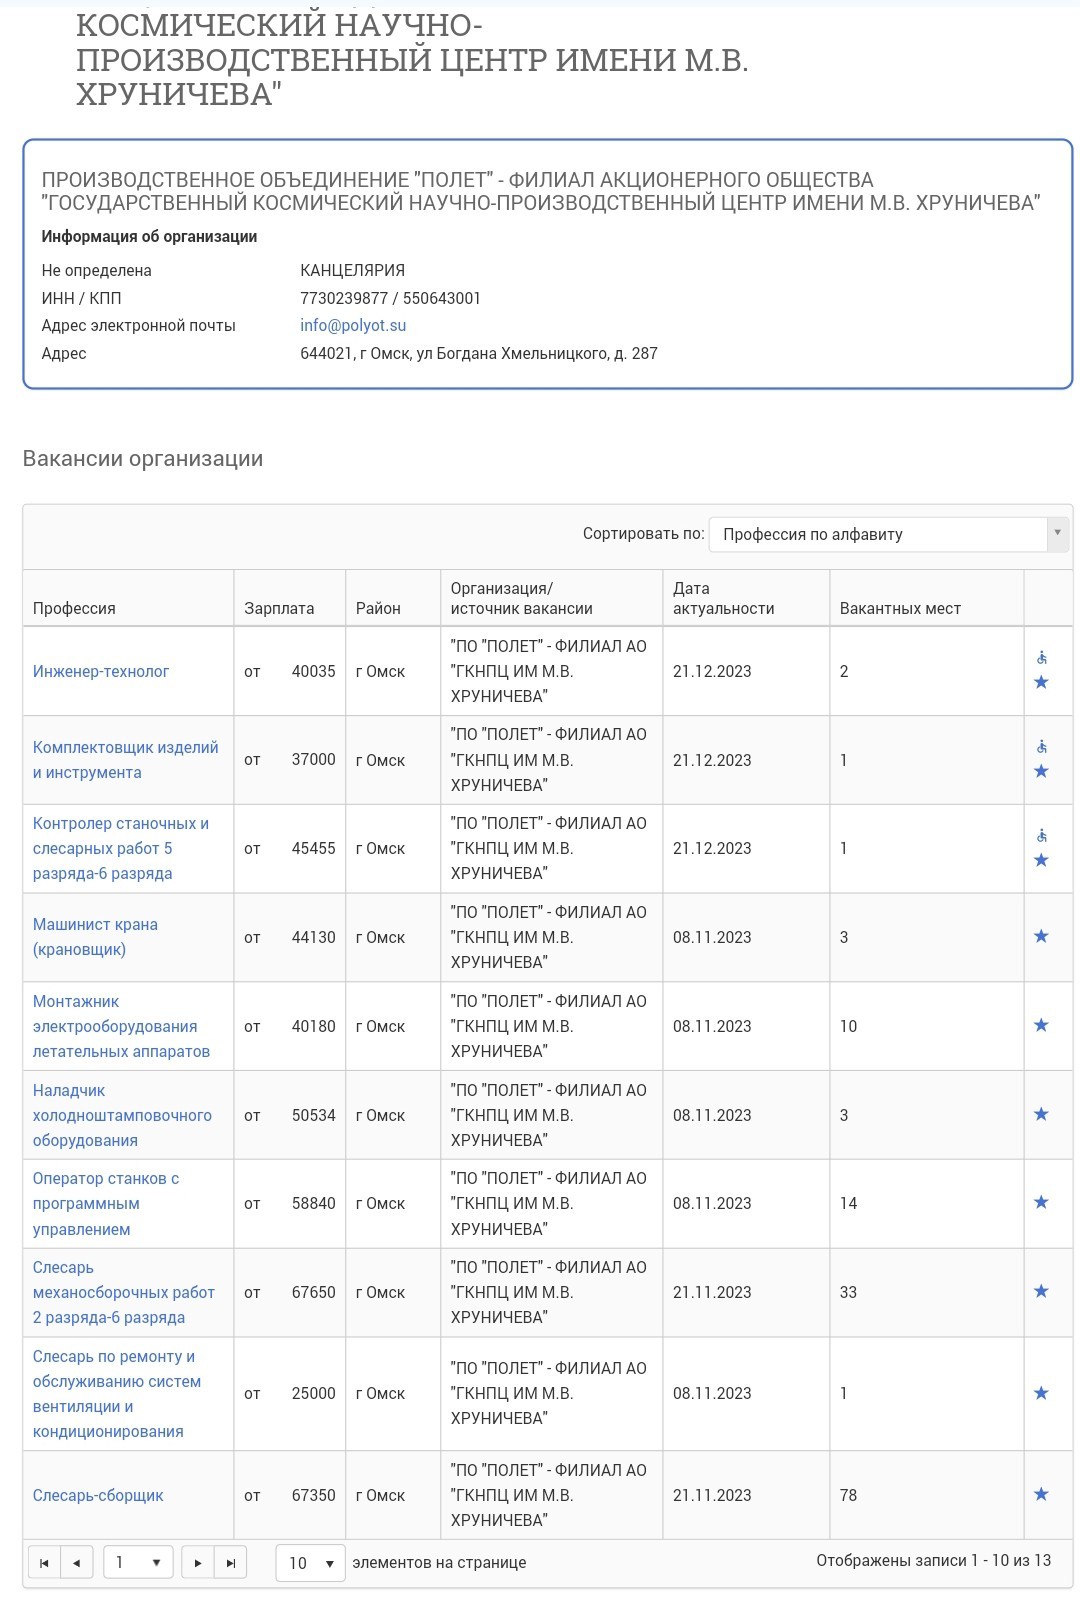Go to previous page of vacancies
The image size is (1080, 1605).
[77, 1563]
